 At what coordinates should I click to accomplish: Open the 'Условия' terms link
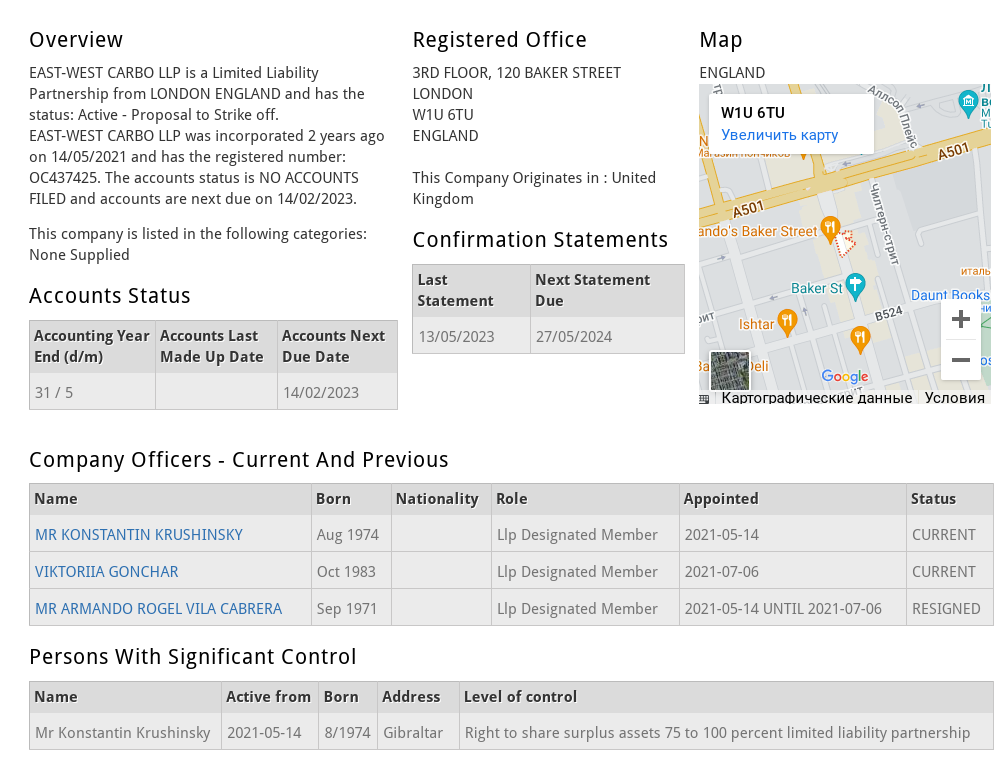[x=954, y=398]
